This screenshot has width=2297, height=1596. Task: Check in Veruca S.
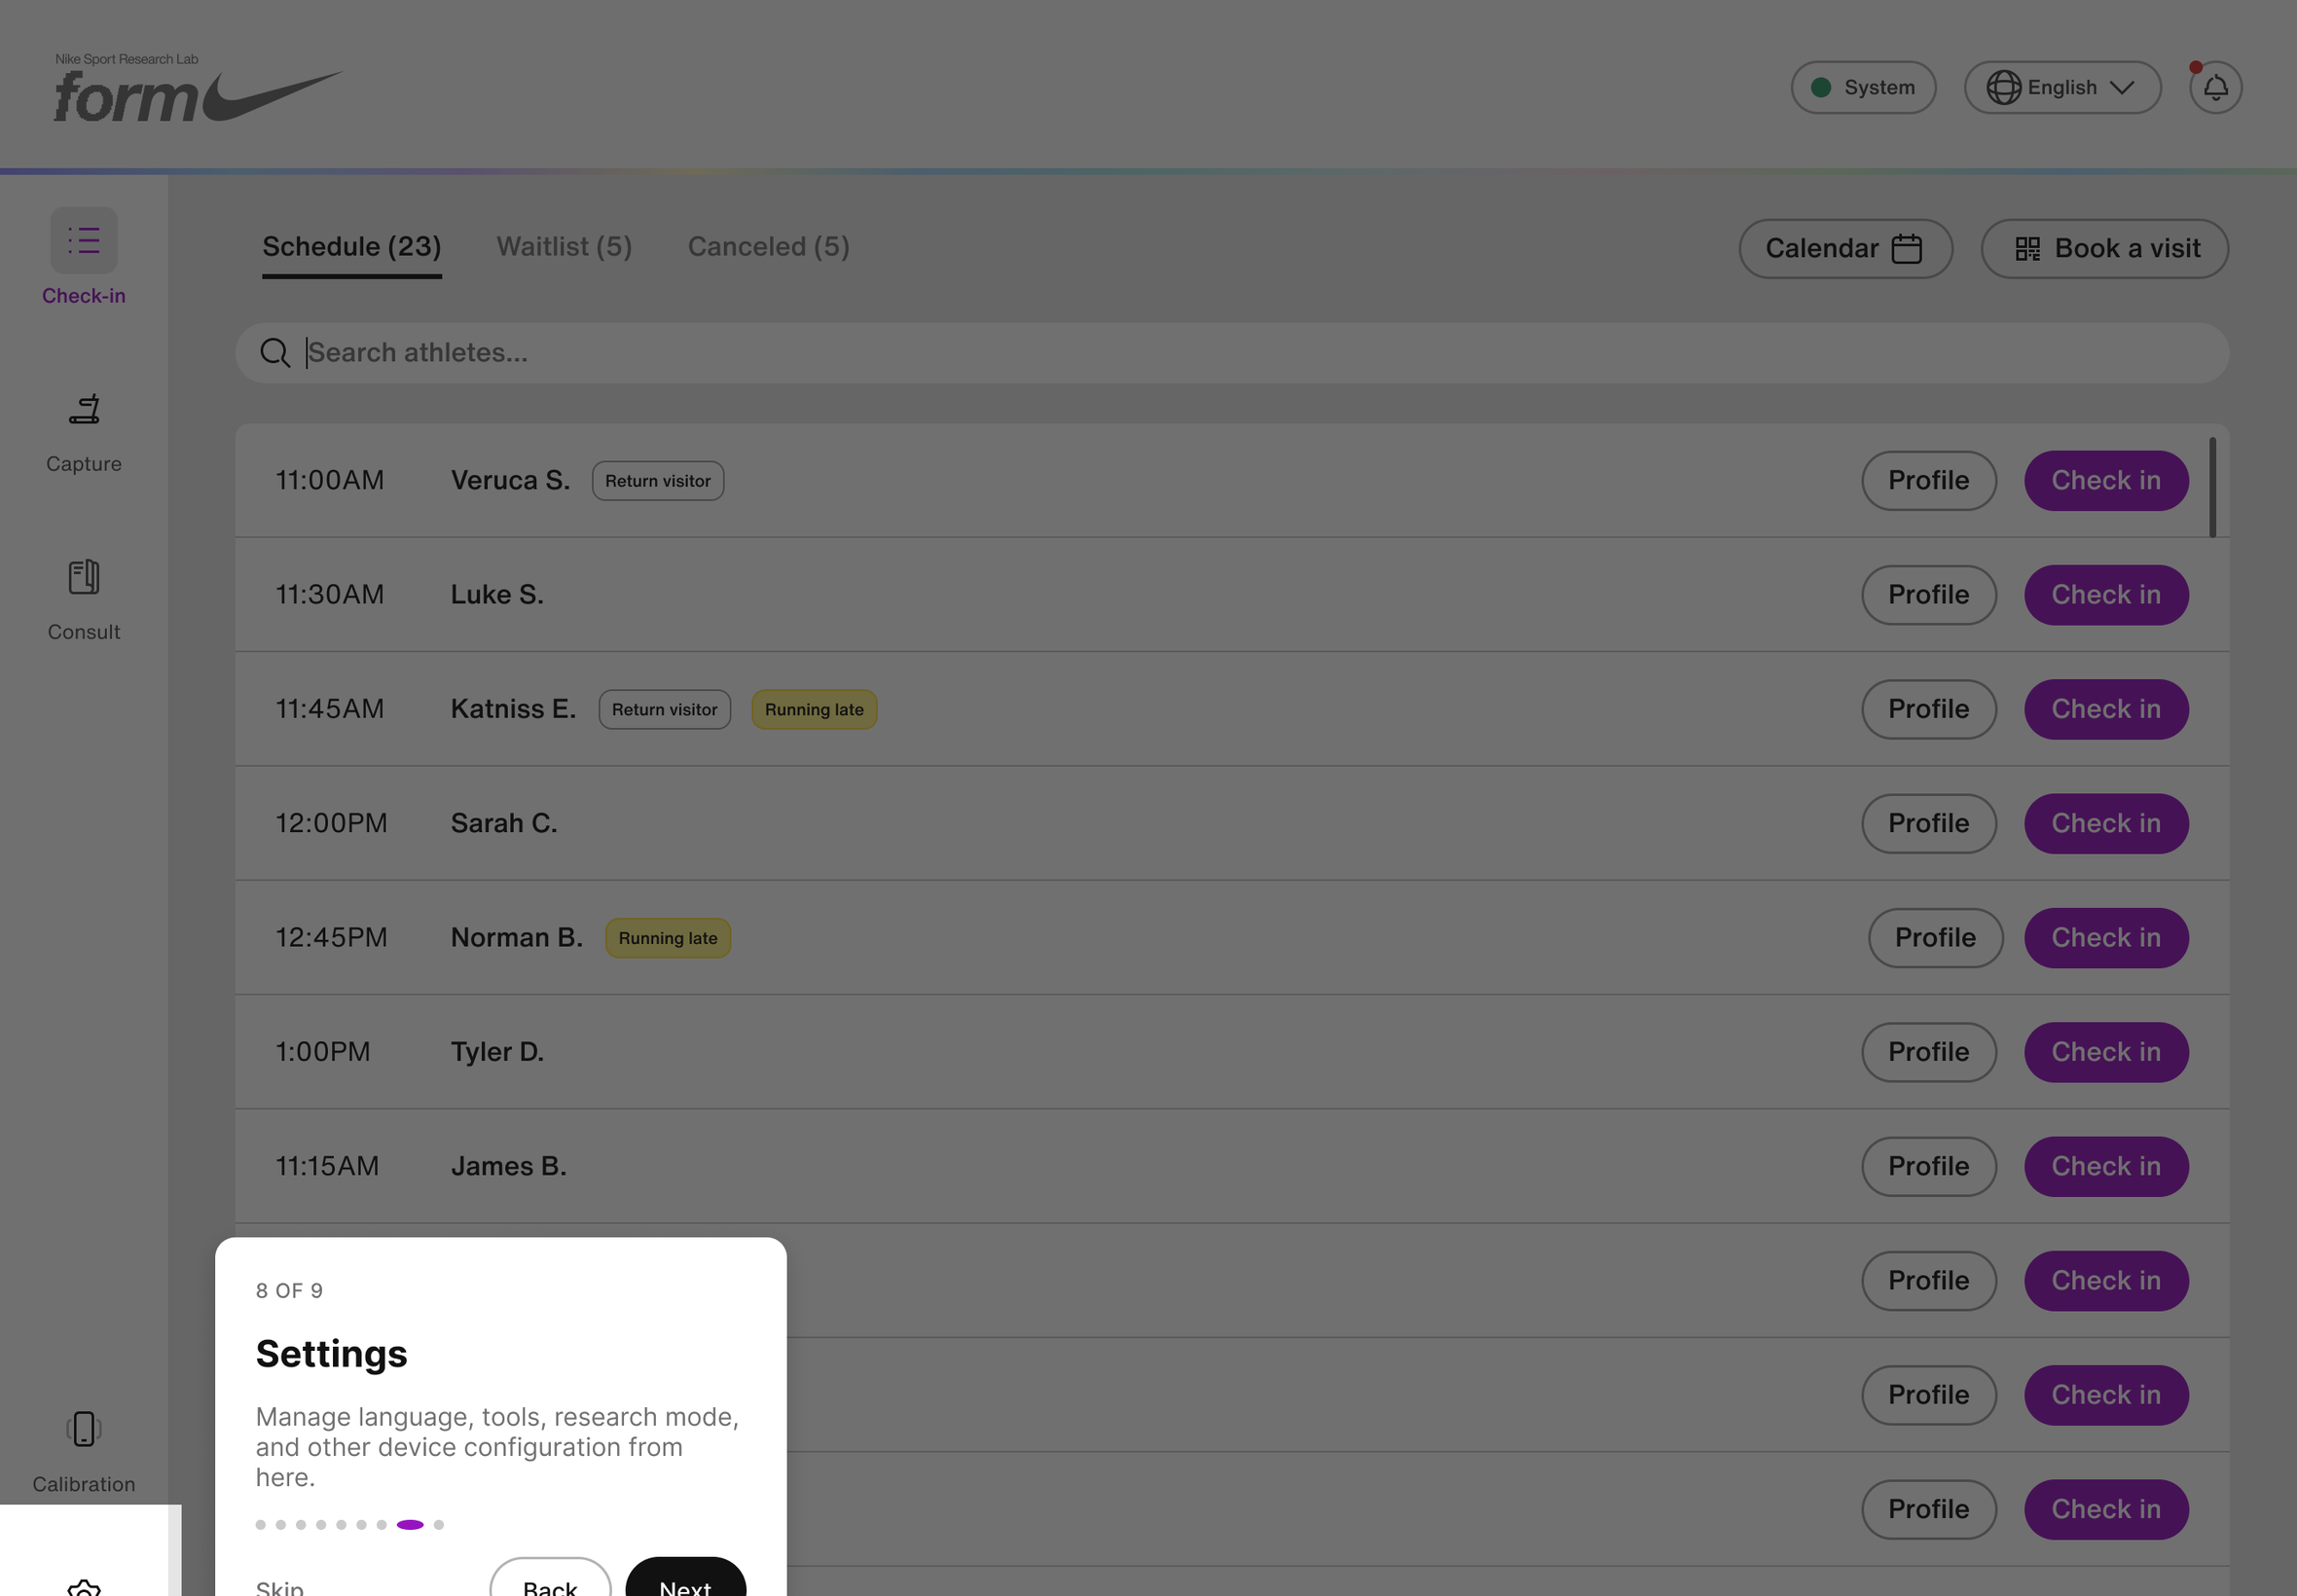point(2105,481)
